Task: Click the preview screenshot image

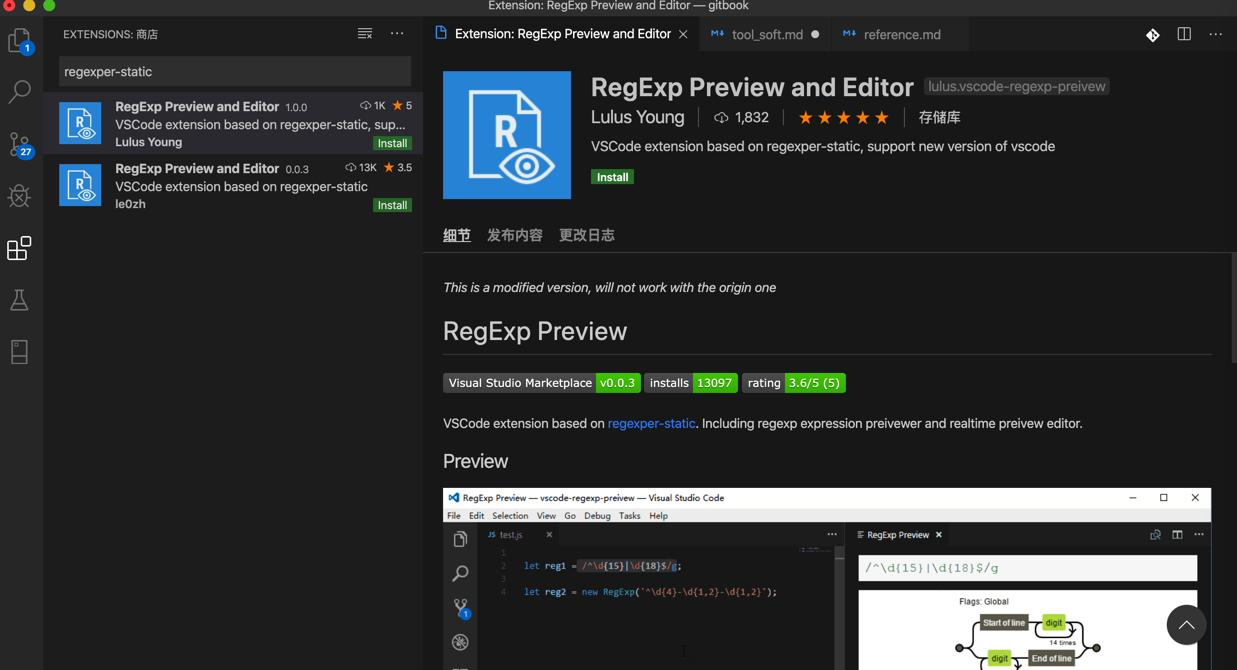Action: point(827,579)
